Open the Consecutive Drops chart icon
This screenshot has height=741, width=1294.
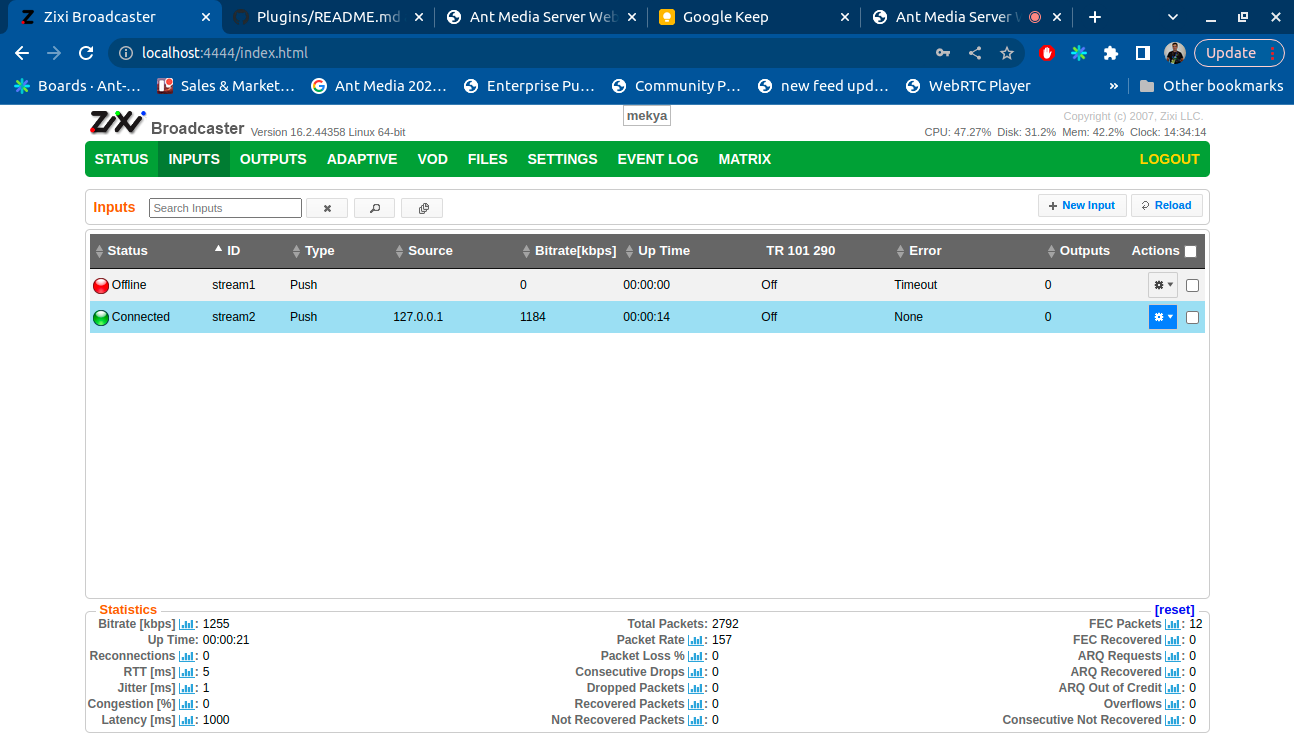click(x=696, y=672)
